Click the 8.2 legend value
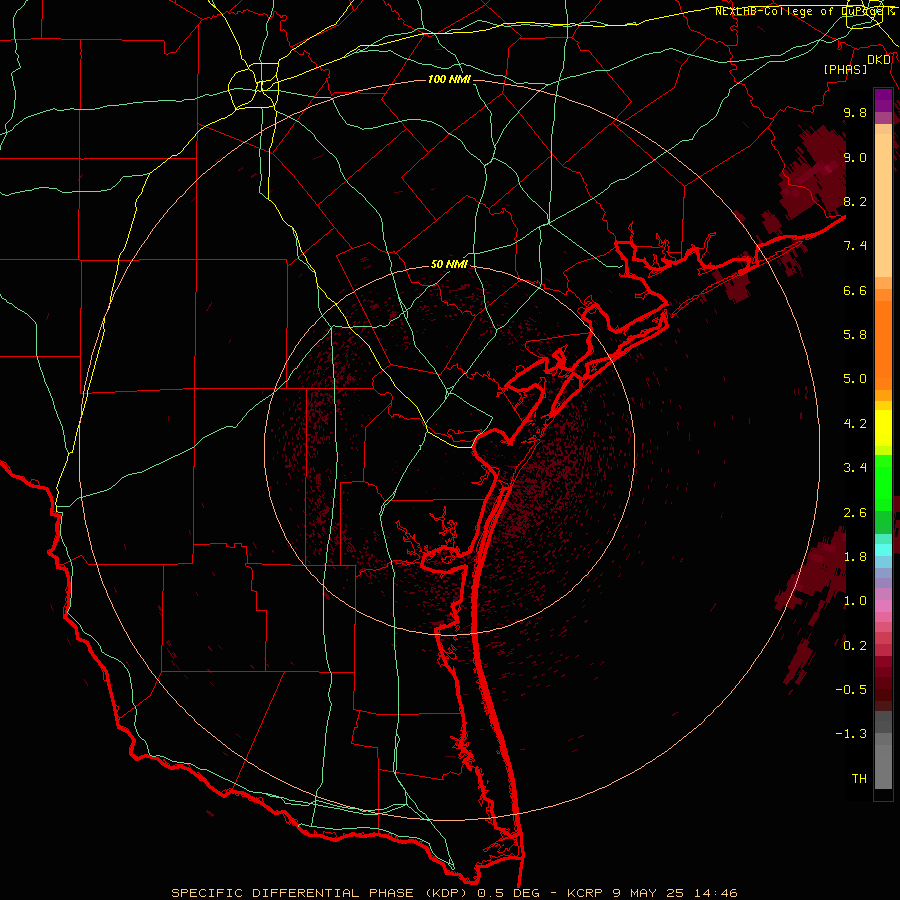Viewport: 900px width, 900px height. [855, 201]
